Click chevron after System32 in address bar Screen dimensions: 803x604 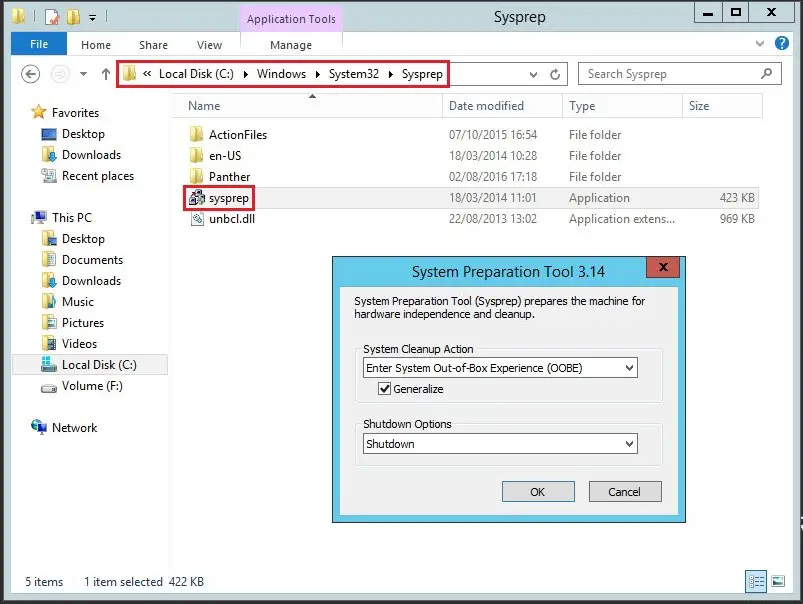tap(391, 74)
